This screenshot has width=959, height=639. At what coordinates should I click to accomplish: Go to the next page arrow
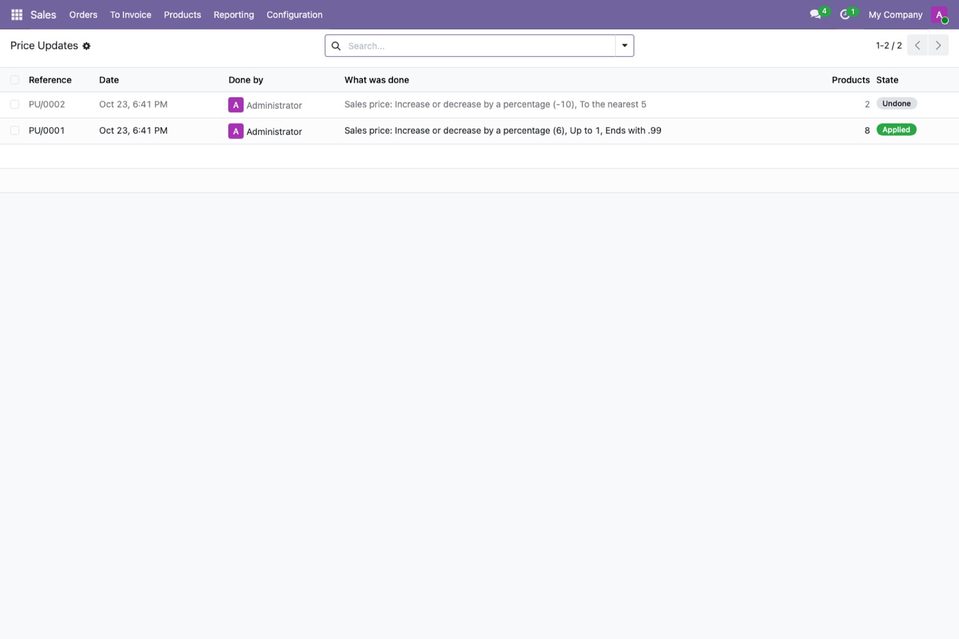click(x=938, y=45)
